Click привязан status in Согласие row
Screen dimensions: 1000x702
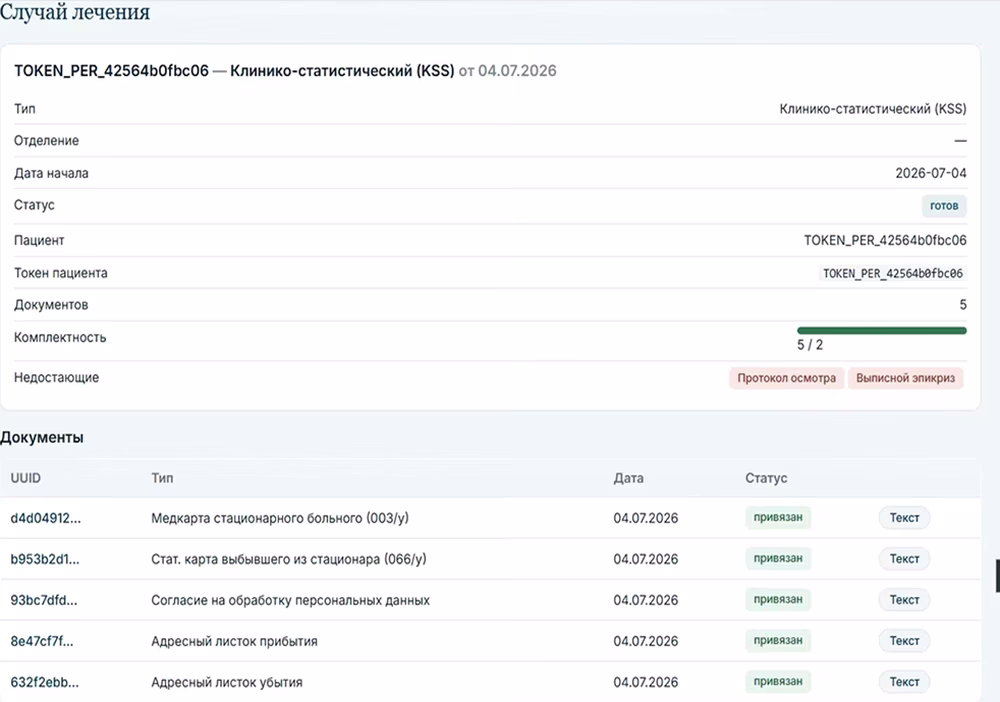(778, 599)
